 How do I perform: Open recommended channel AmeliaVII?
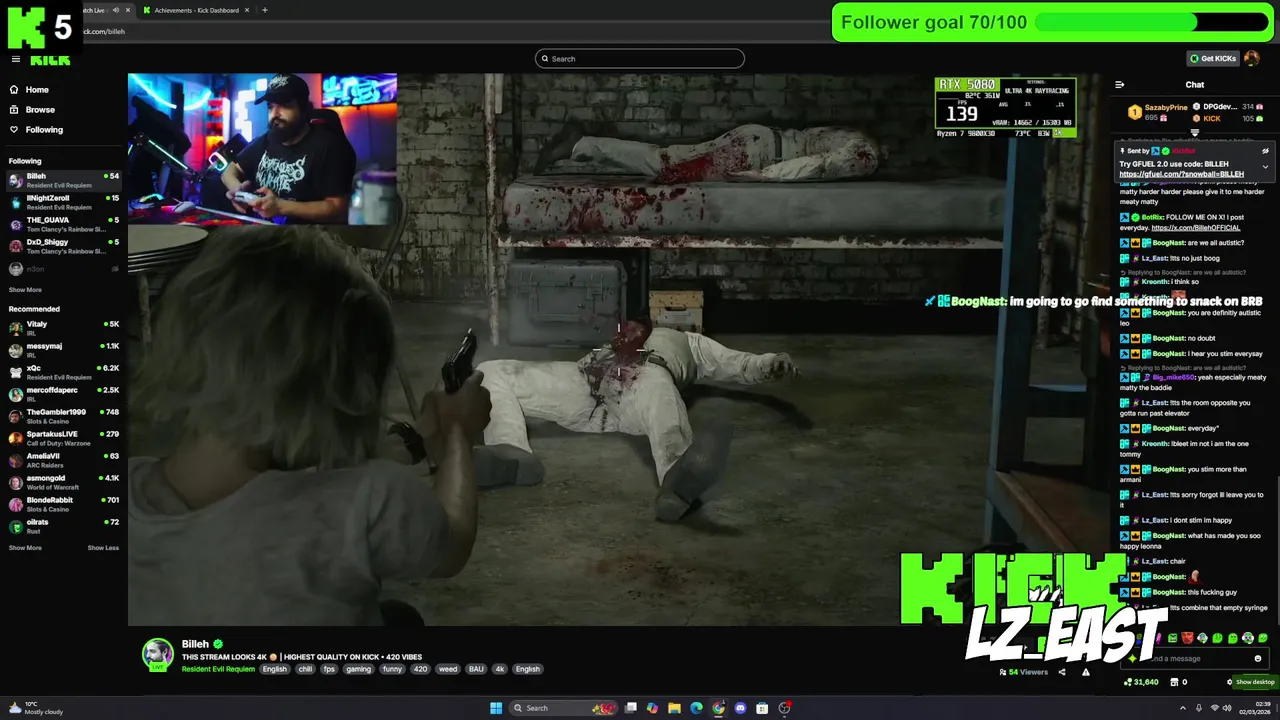[x=63, y=460]
